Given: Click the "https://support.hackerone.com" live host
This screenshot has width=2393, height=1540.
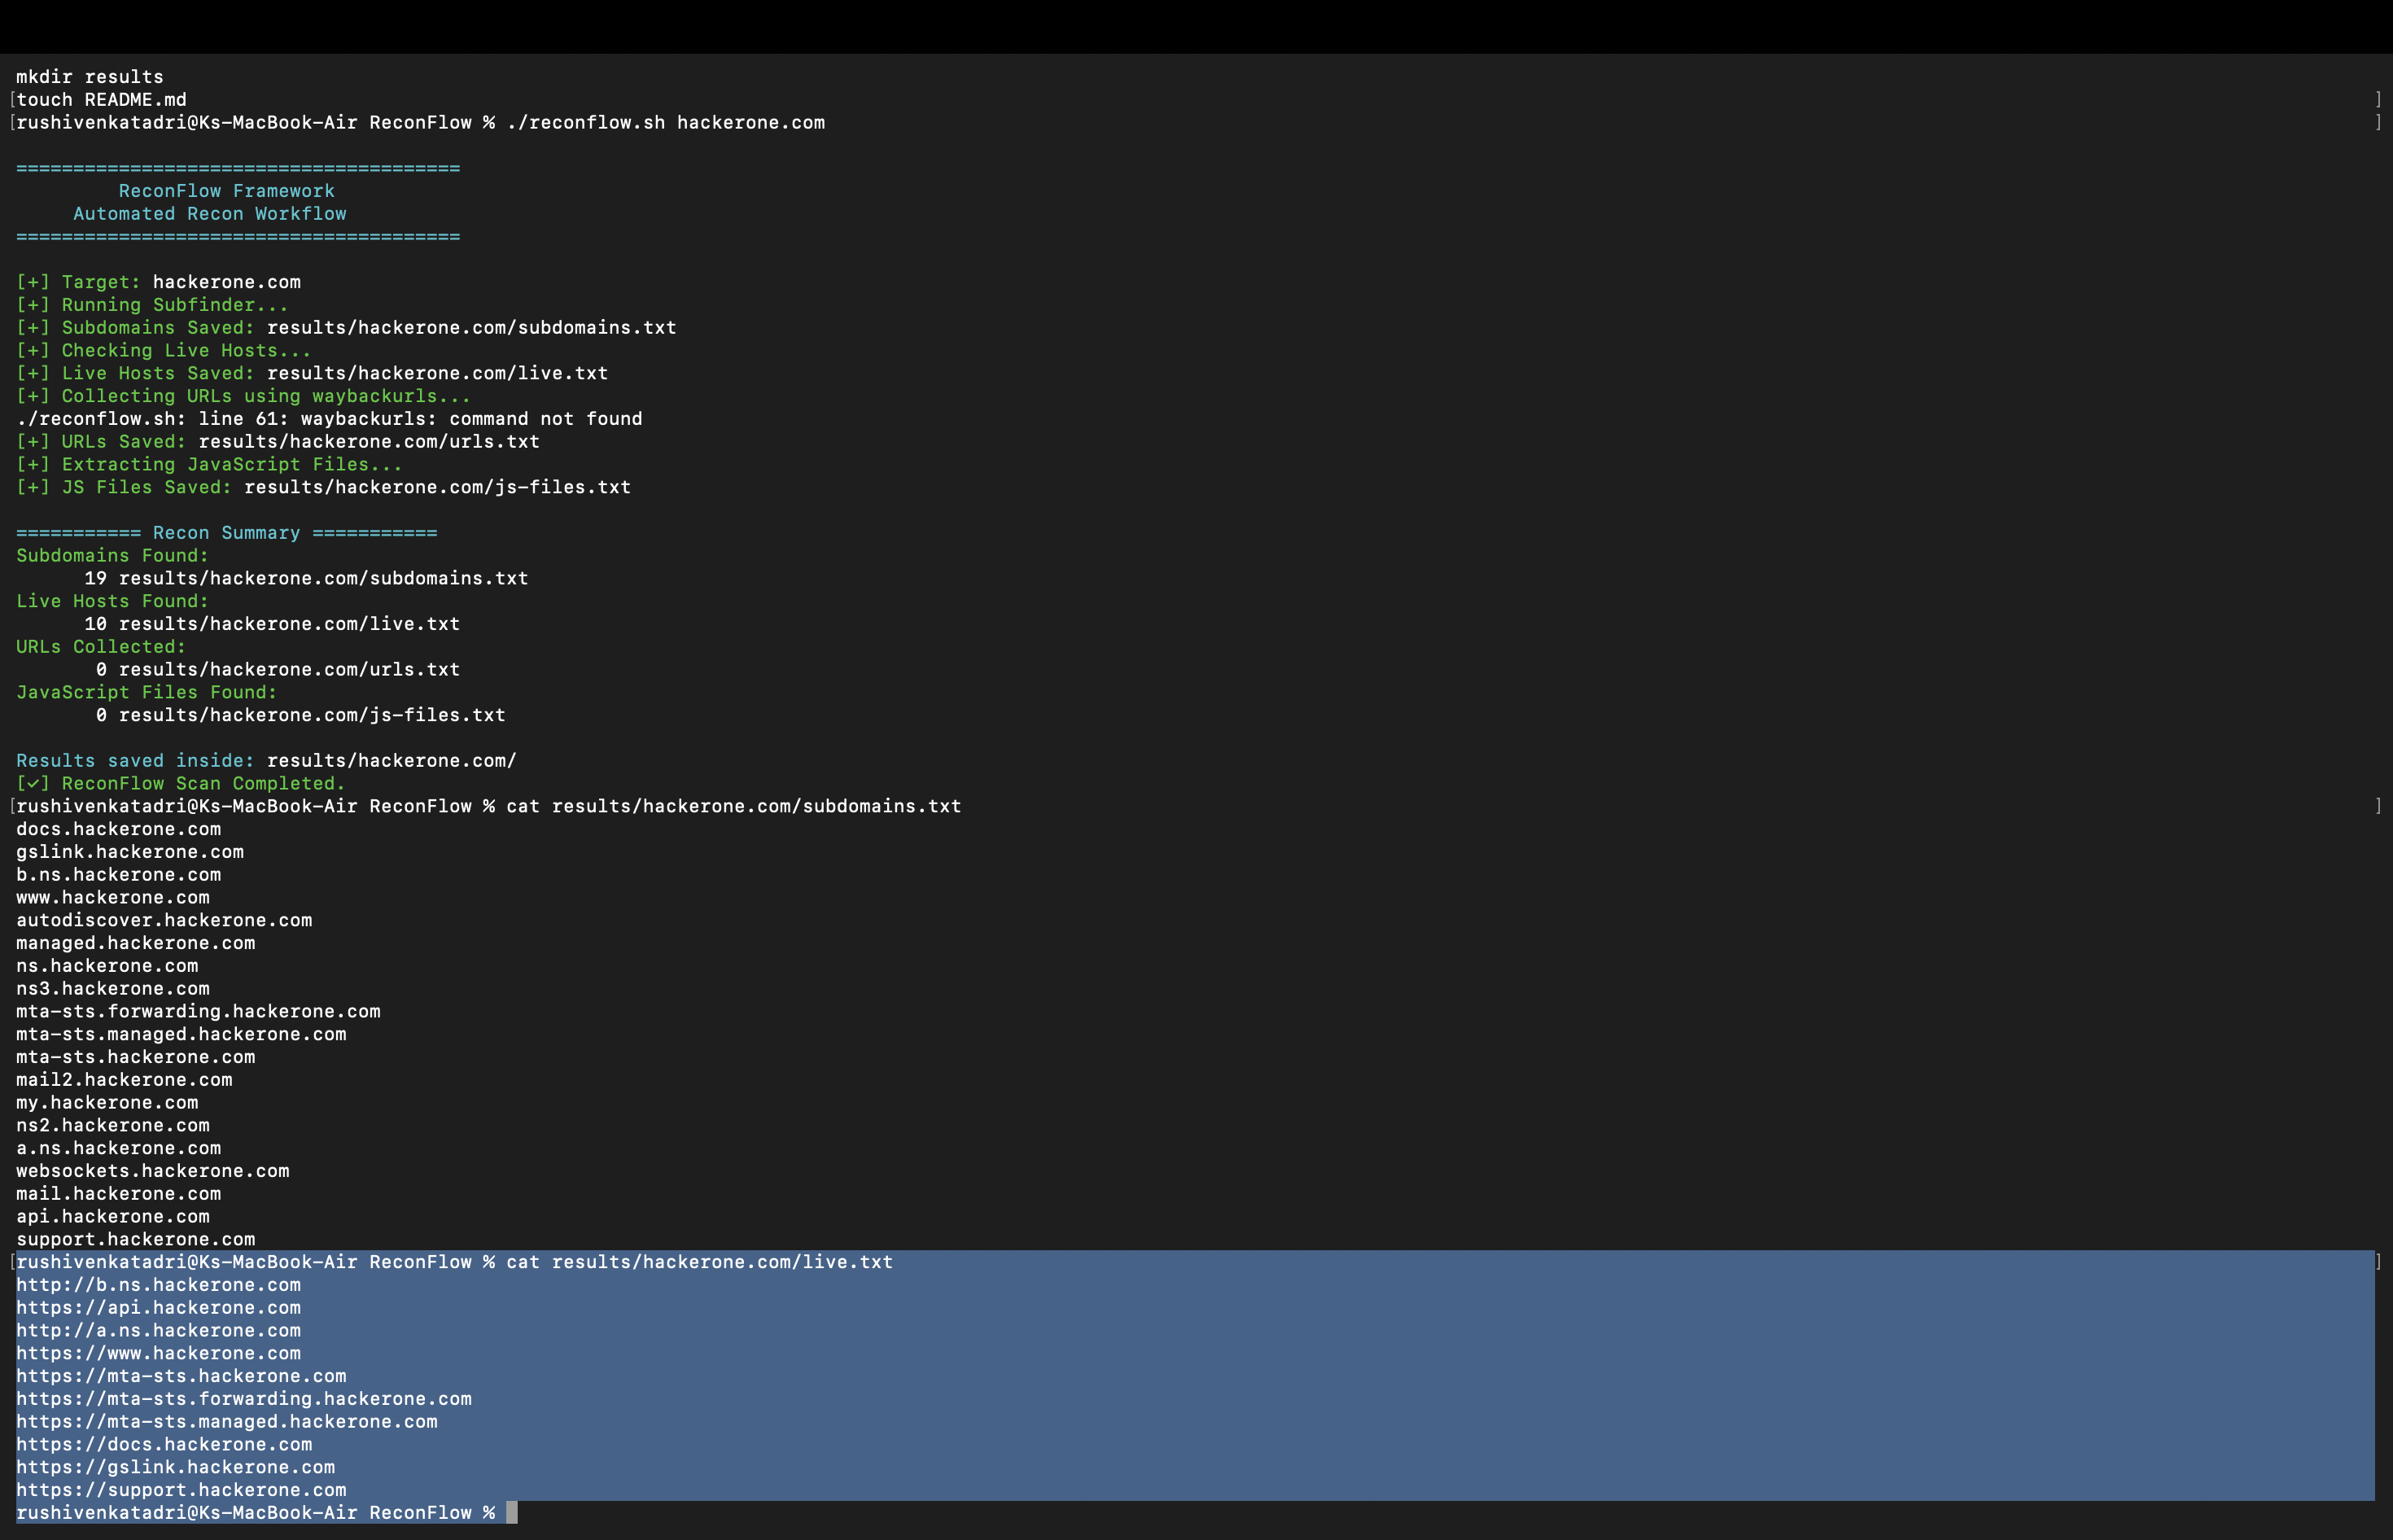Looking at the screenshot, I should (x=181, y=1490).
